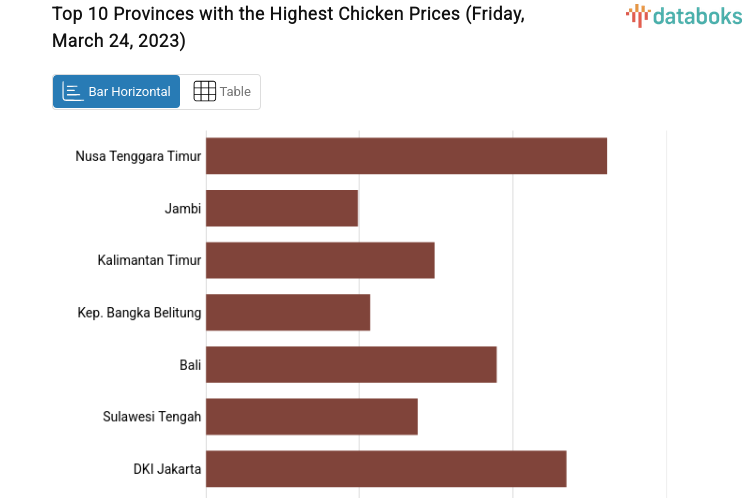The width and height of the screenshot is (753, 498).
Task: Switch to the Table view
Action: point(221,92)
